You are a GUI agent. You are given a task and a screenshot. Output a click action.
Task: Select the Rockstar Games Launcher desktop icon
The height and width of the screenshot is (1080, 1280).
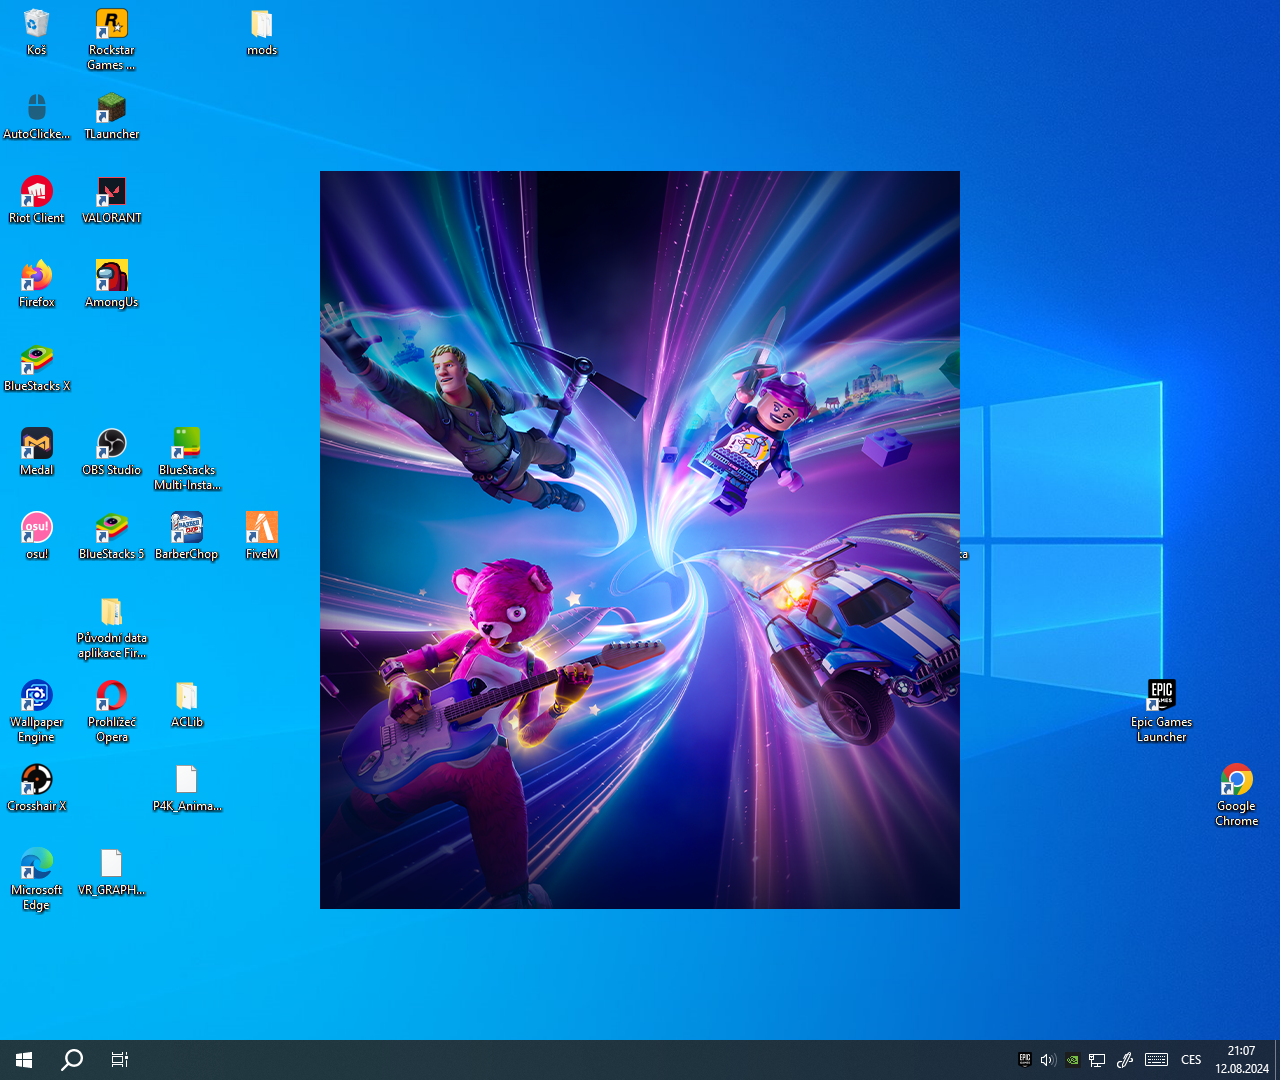[111, 24]
